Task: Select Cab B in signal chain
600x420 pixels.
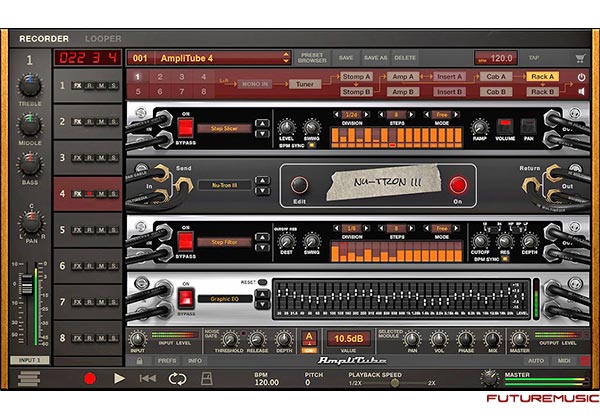Action: tap(496, 92)
